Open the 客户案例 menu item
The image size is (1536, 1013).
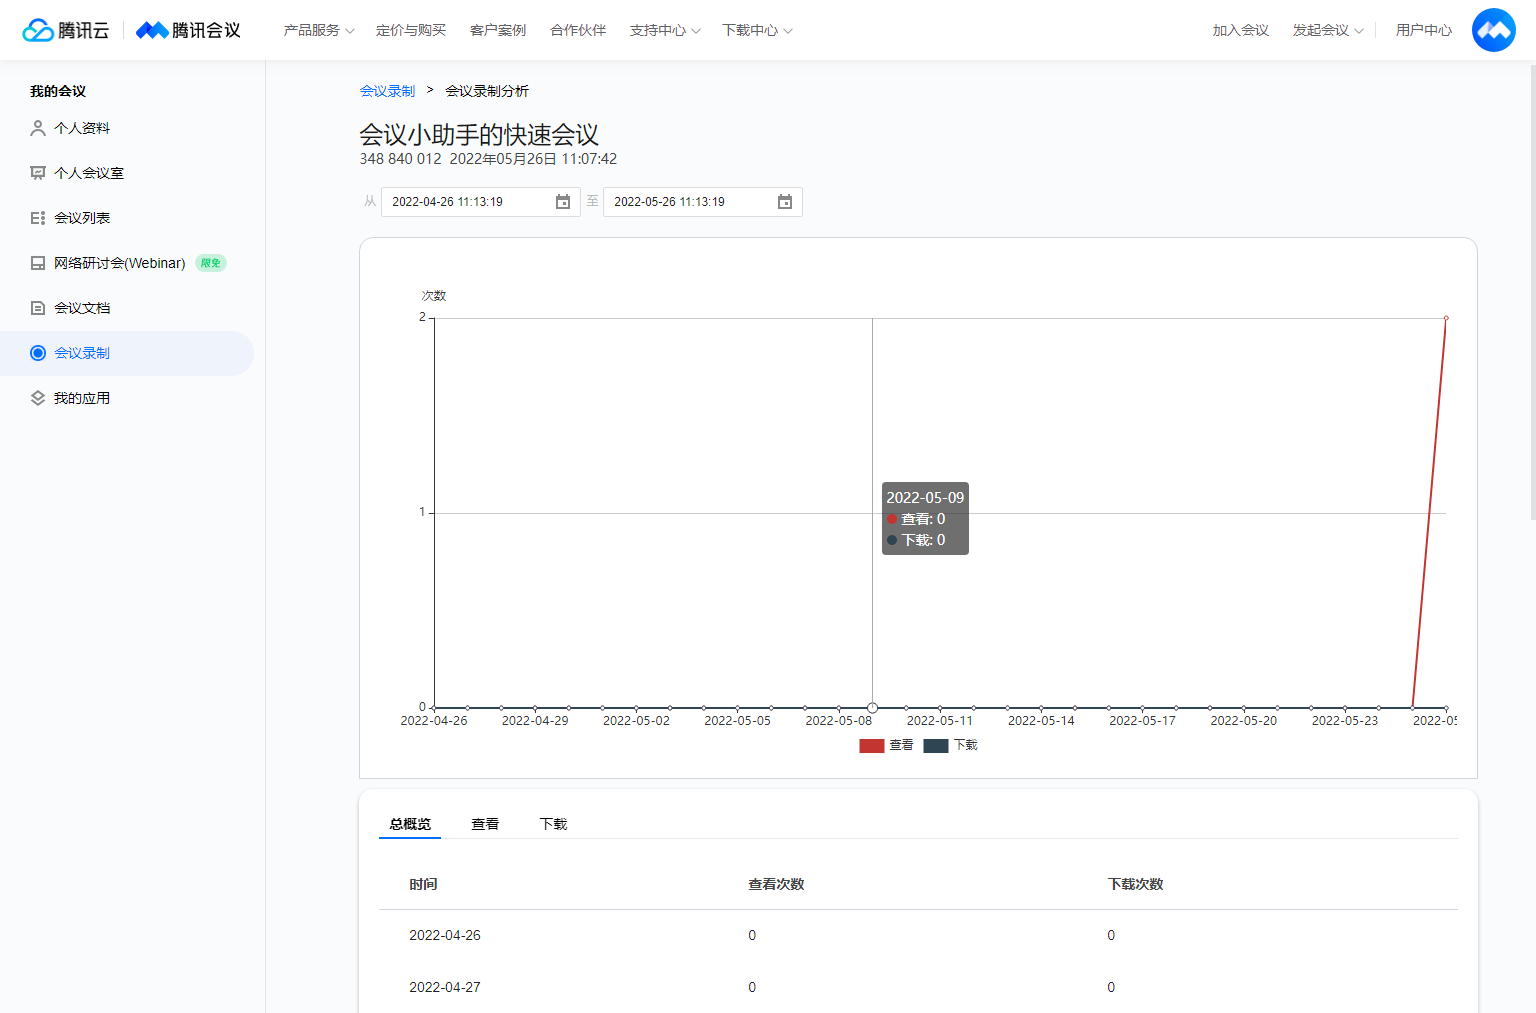(498, 30)
